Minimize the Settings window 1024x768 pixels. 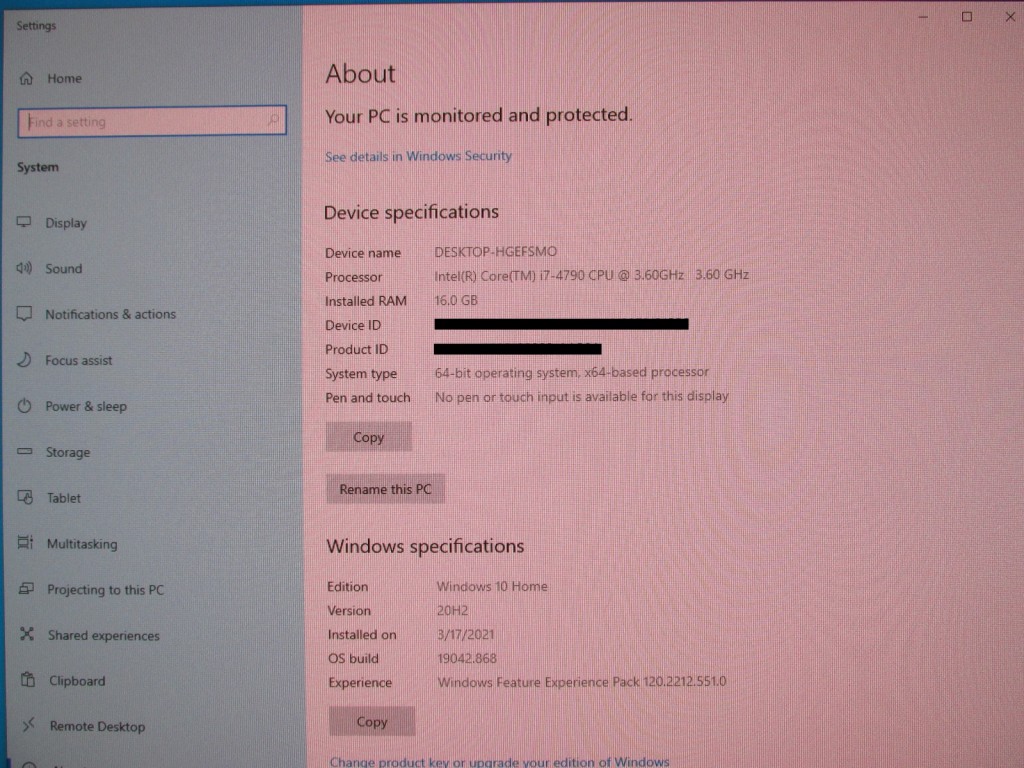coord(923,17)
